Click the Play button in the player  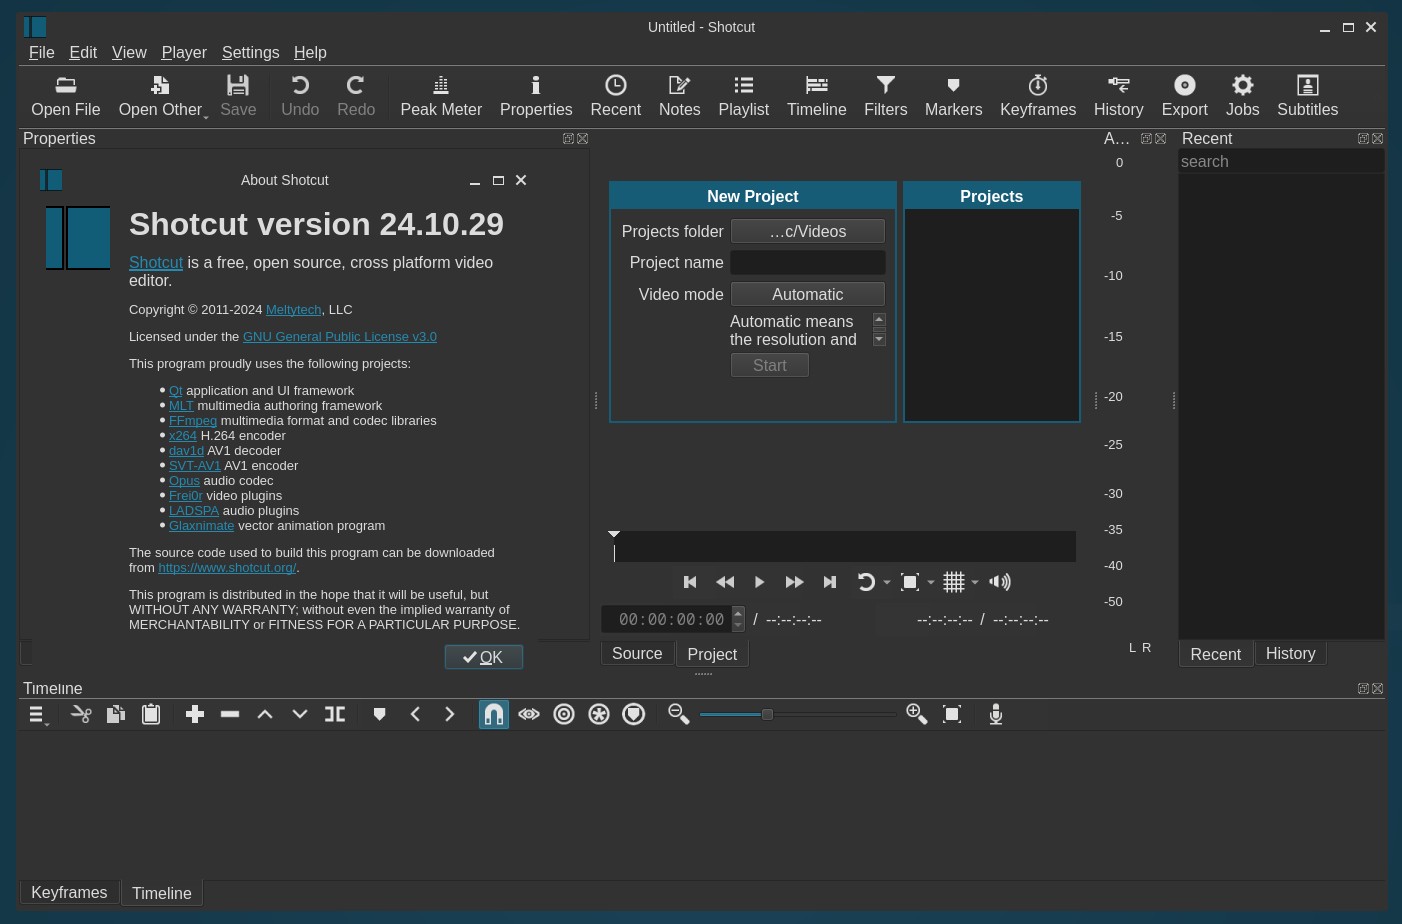(x=760, y=582)
